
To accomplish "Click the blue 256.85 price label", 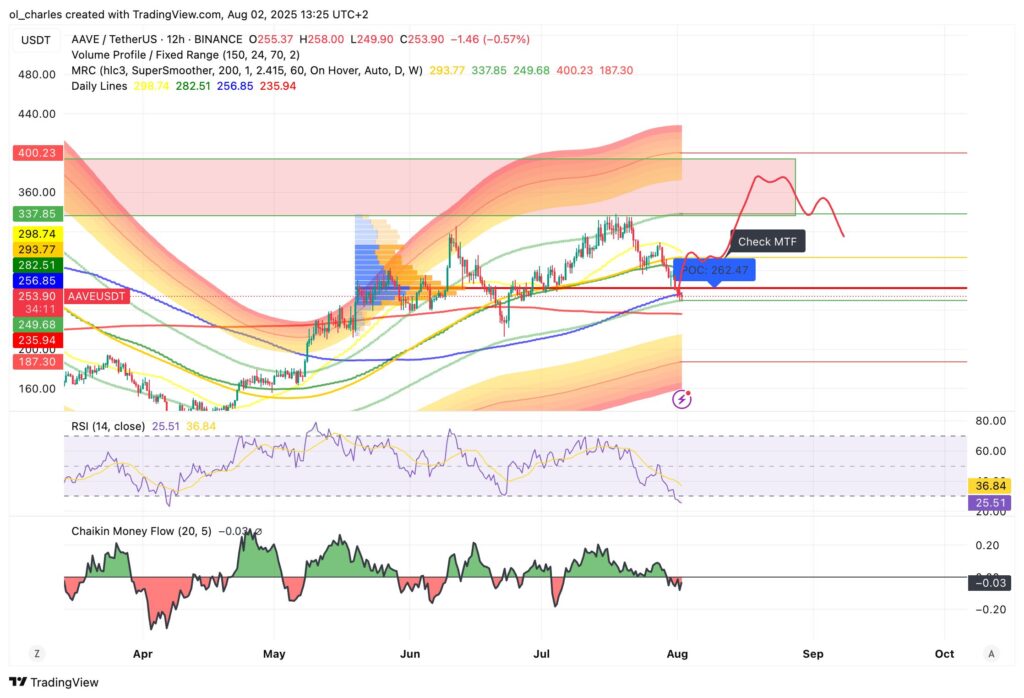I will pos(37,281).
